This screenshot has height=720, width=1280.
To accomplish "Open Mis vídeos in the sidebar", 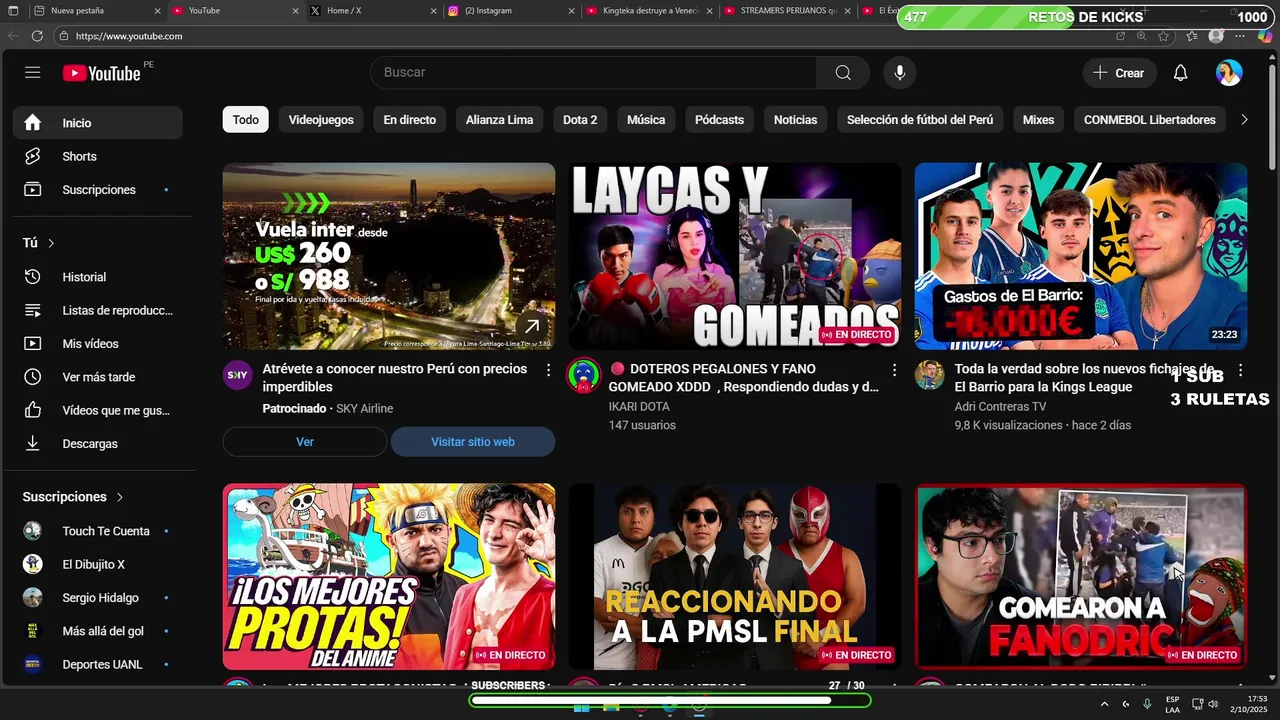I will pyautogui.click(x=97, y=344).
